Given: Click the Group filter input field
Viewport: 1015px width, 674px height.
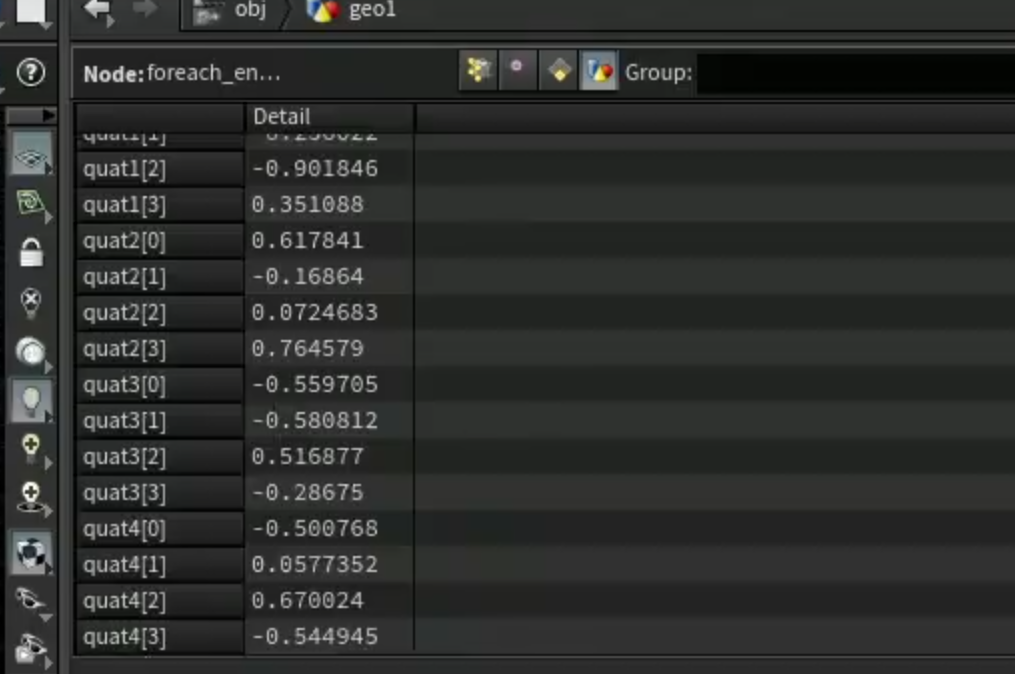Looking at the screenshot, I should click(x=855, y=73).
